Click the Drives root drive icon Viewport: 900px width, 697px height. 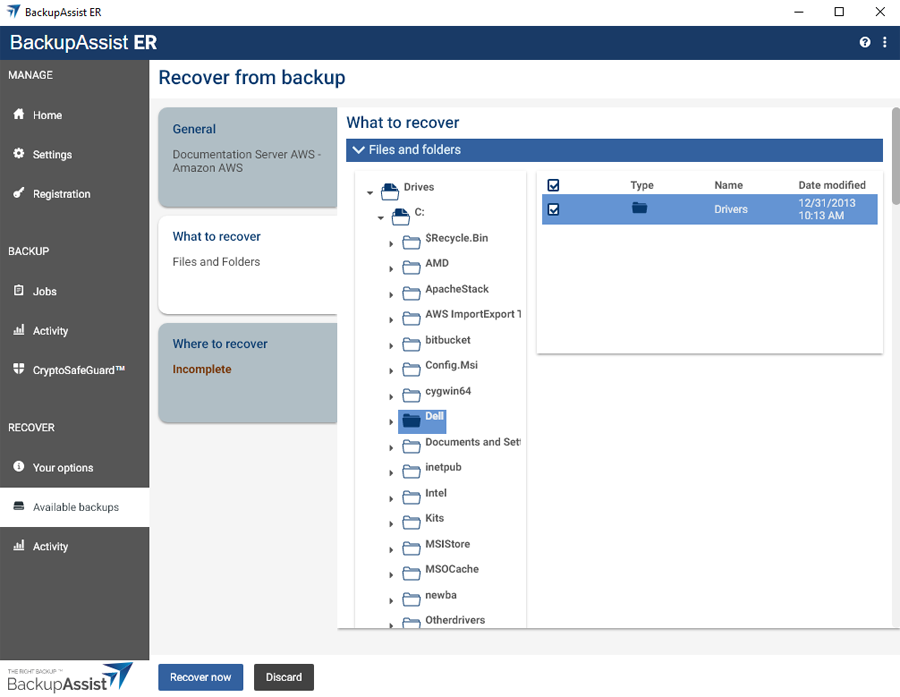tap(390, 191)
